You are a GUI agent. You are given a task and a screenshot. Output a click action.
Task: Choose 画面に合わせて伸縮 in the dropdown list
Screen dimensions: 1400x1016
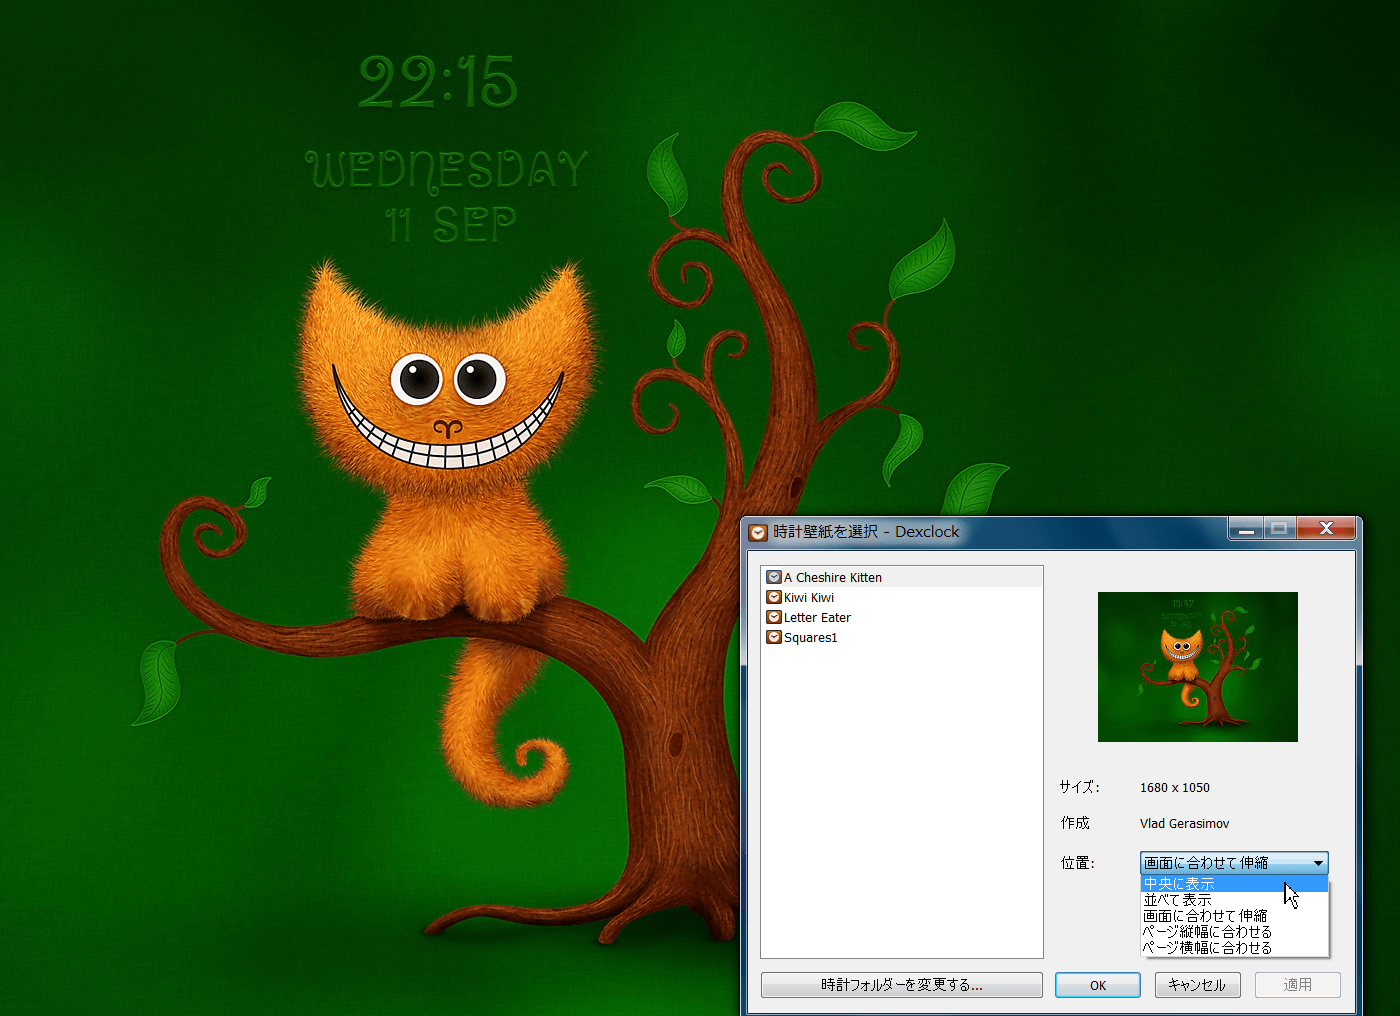(1234, 916)
